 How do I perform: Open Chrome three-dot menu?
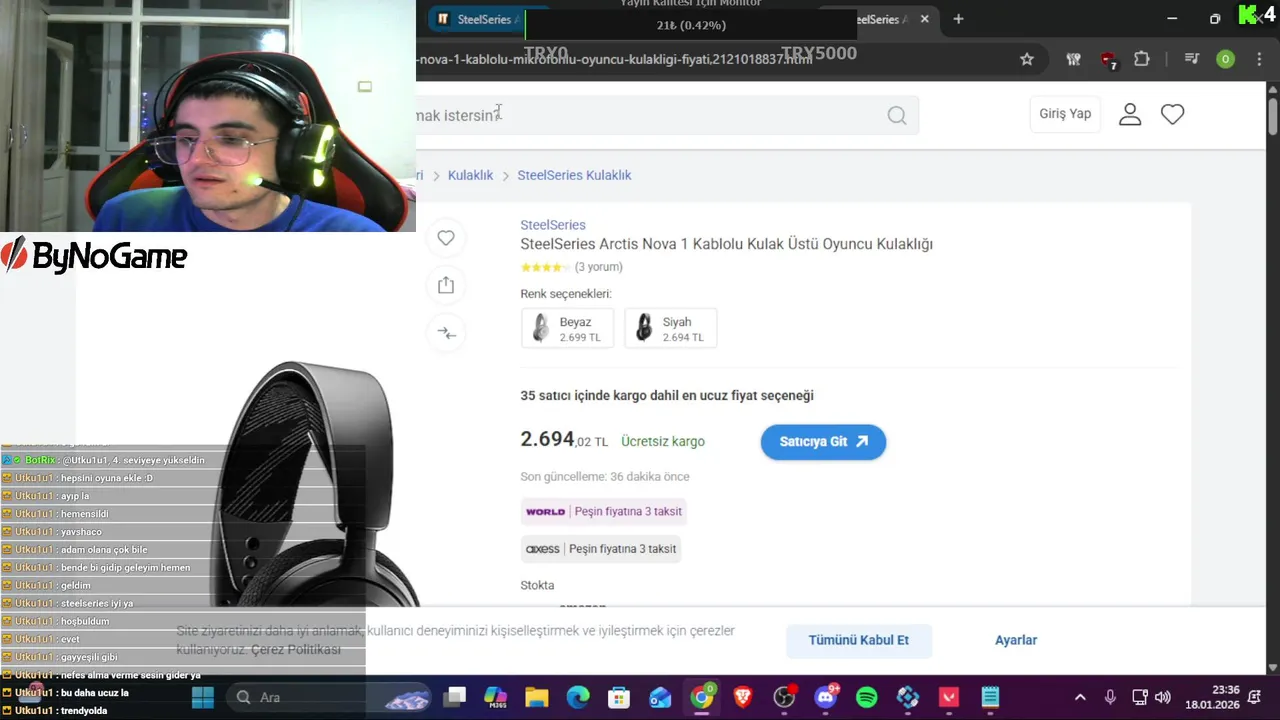1258,59
